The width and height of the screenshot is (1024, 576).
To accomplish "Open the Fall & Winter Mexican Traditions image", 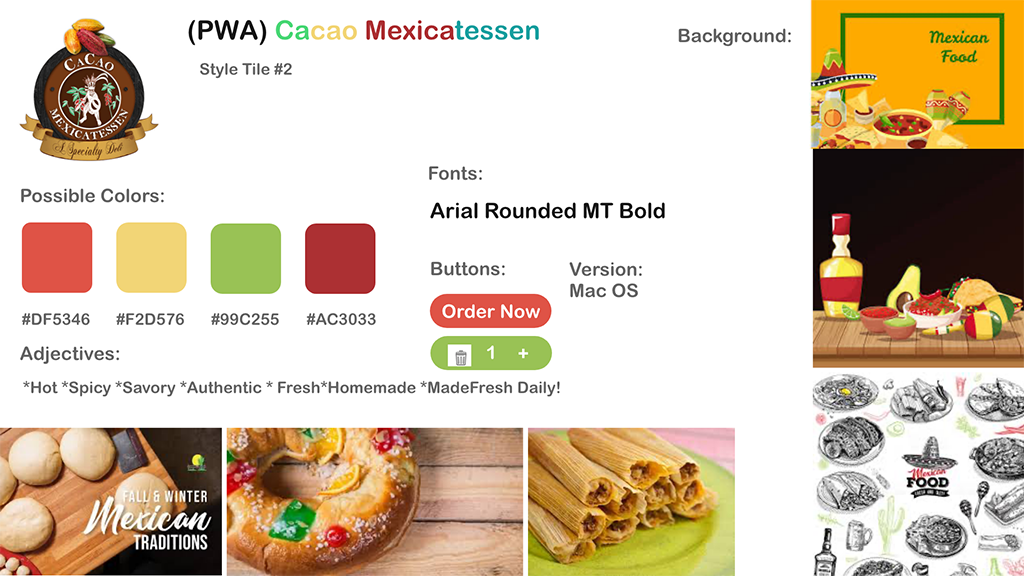I will [111, 502].
